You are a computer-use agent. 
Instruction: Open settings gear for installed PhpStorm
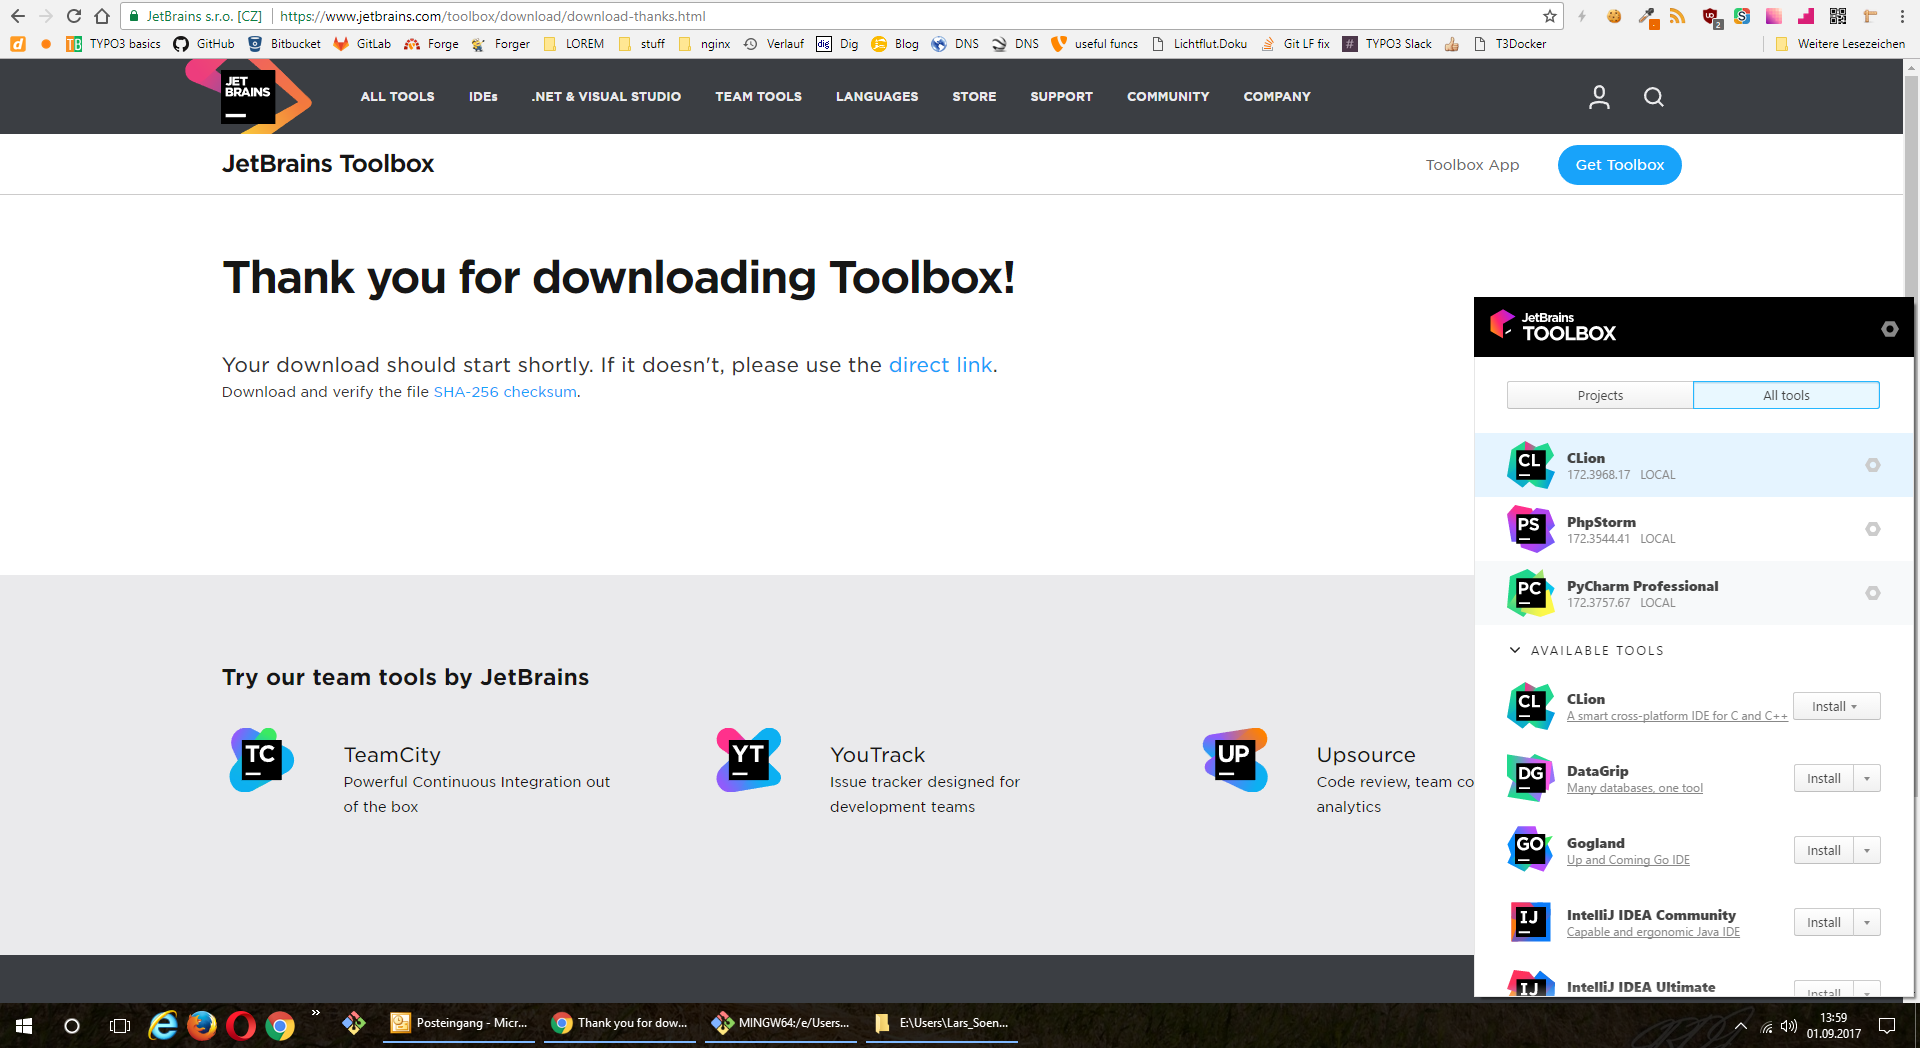click(1872, 529)
